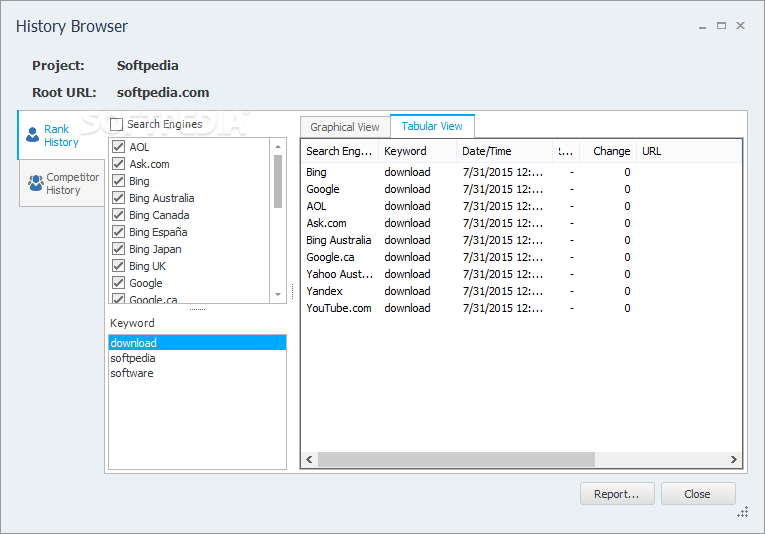Select the softpedia keyword

tap(197, 358)
